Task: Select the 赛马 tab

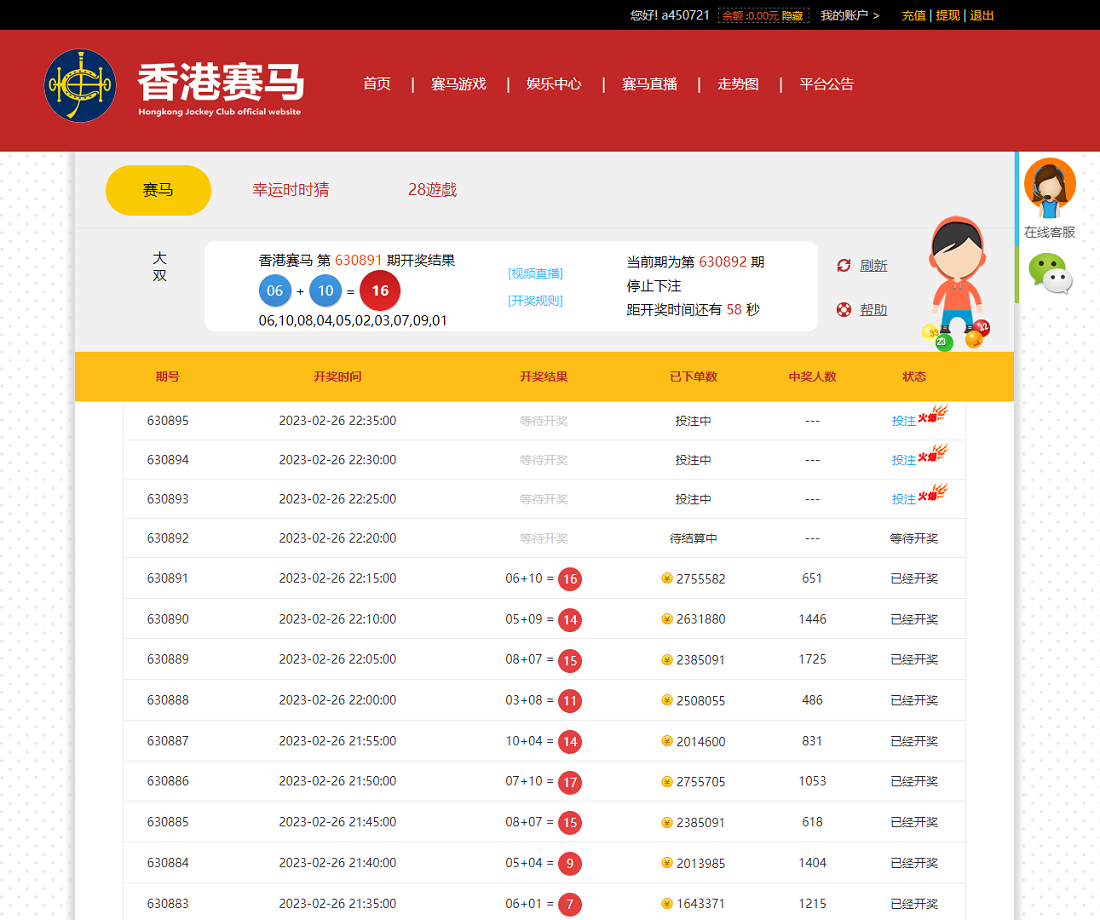Action: (x=158, y=190)
